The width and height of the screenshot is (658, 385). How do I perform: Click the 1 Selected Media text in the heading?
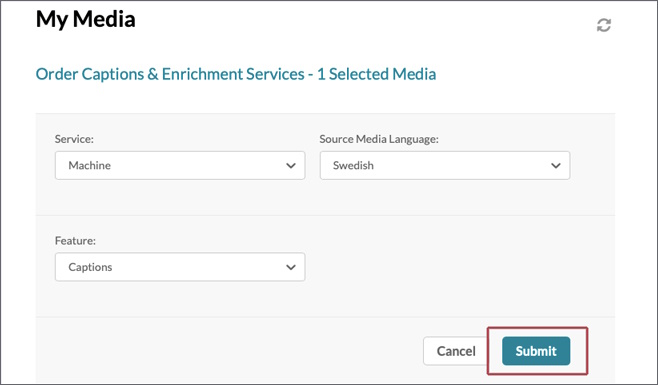376,74
